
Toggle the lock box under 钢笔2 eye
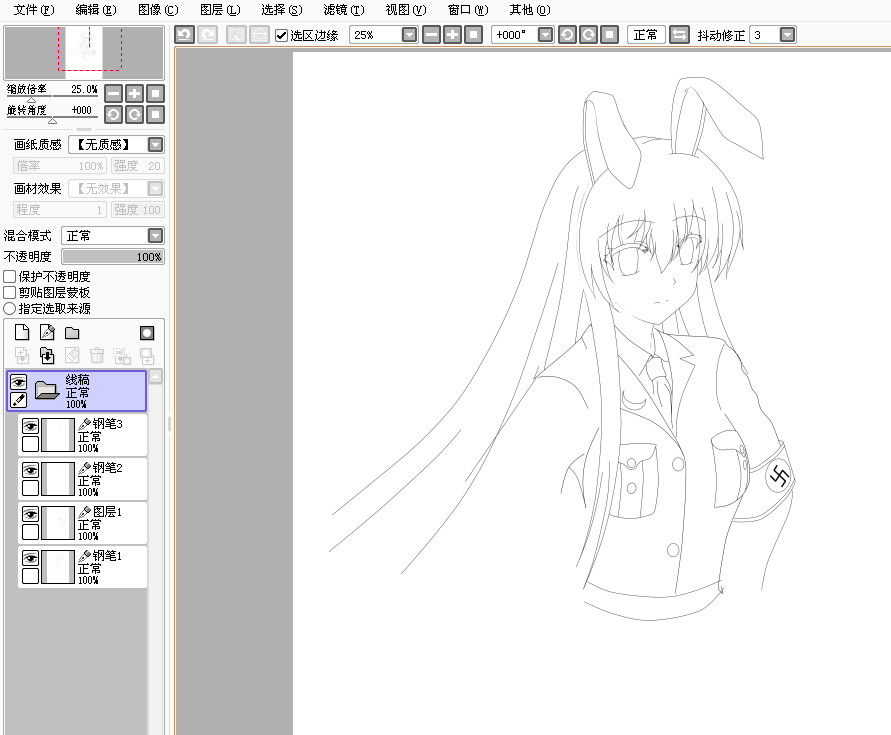[x=30, y=488]
